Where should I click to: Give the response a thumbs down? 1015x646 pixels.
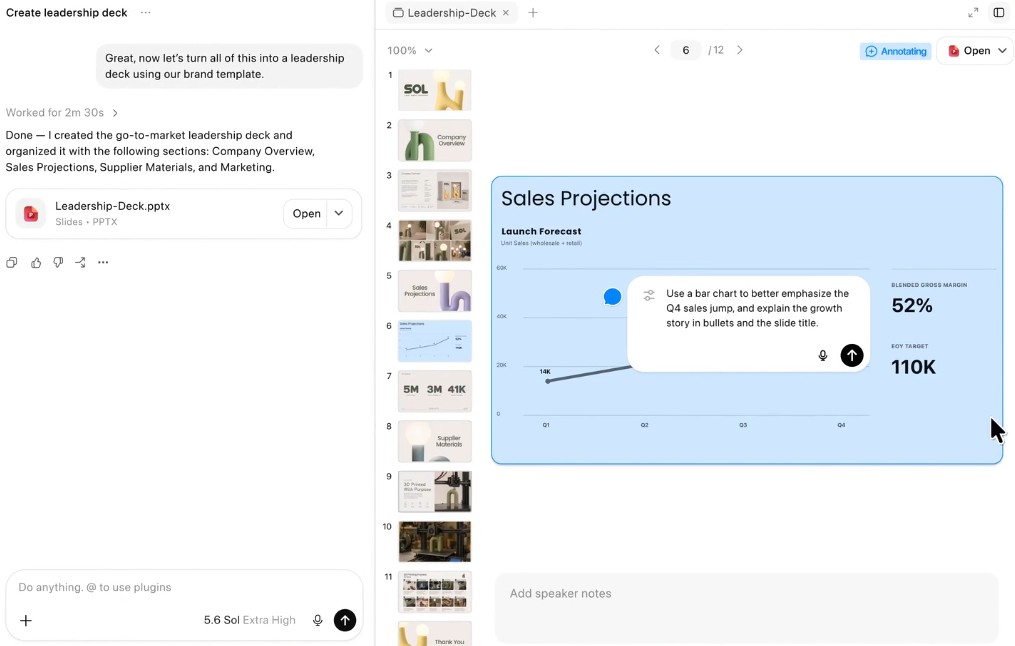point(58,262)
